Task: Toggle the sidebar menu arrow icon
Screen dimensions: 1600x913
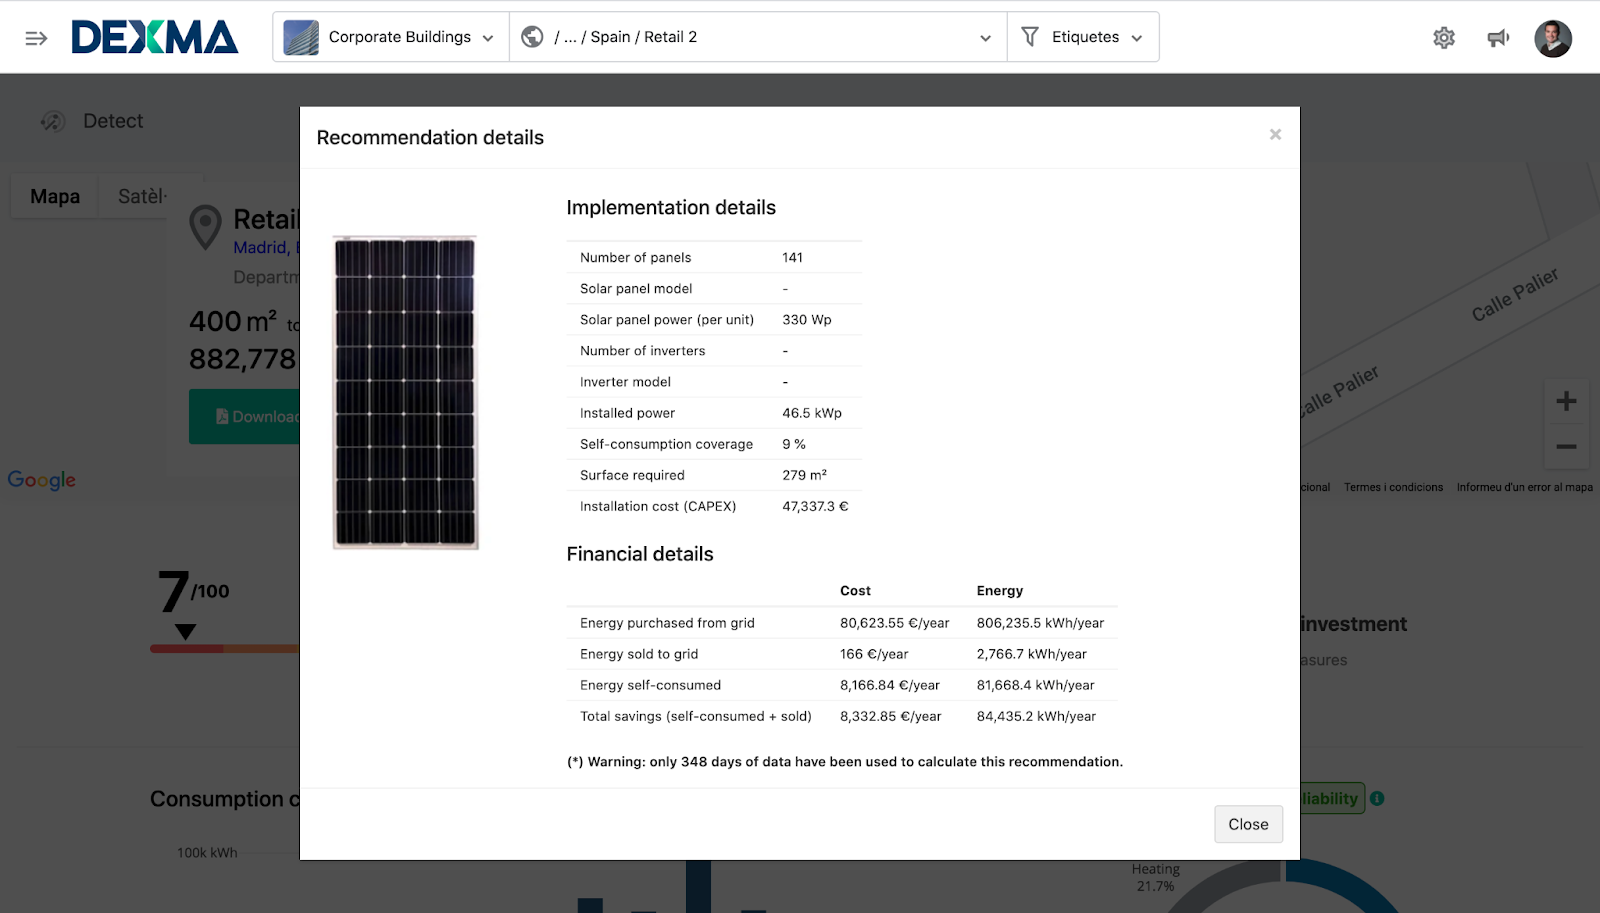Action: 36,38
